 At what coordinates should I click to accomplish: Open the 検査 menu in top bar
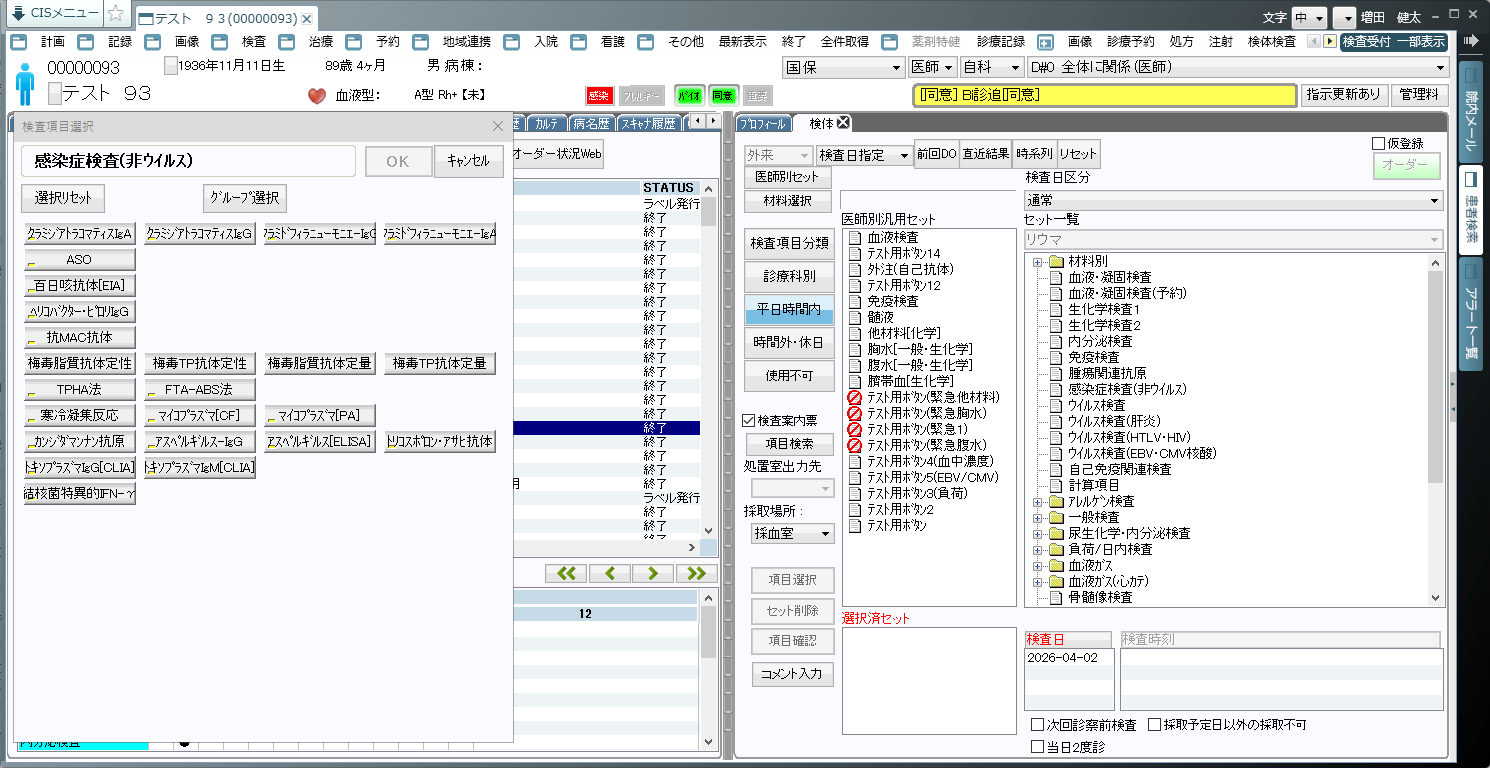point(254,42)
